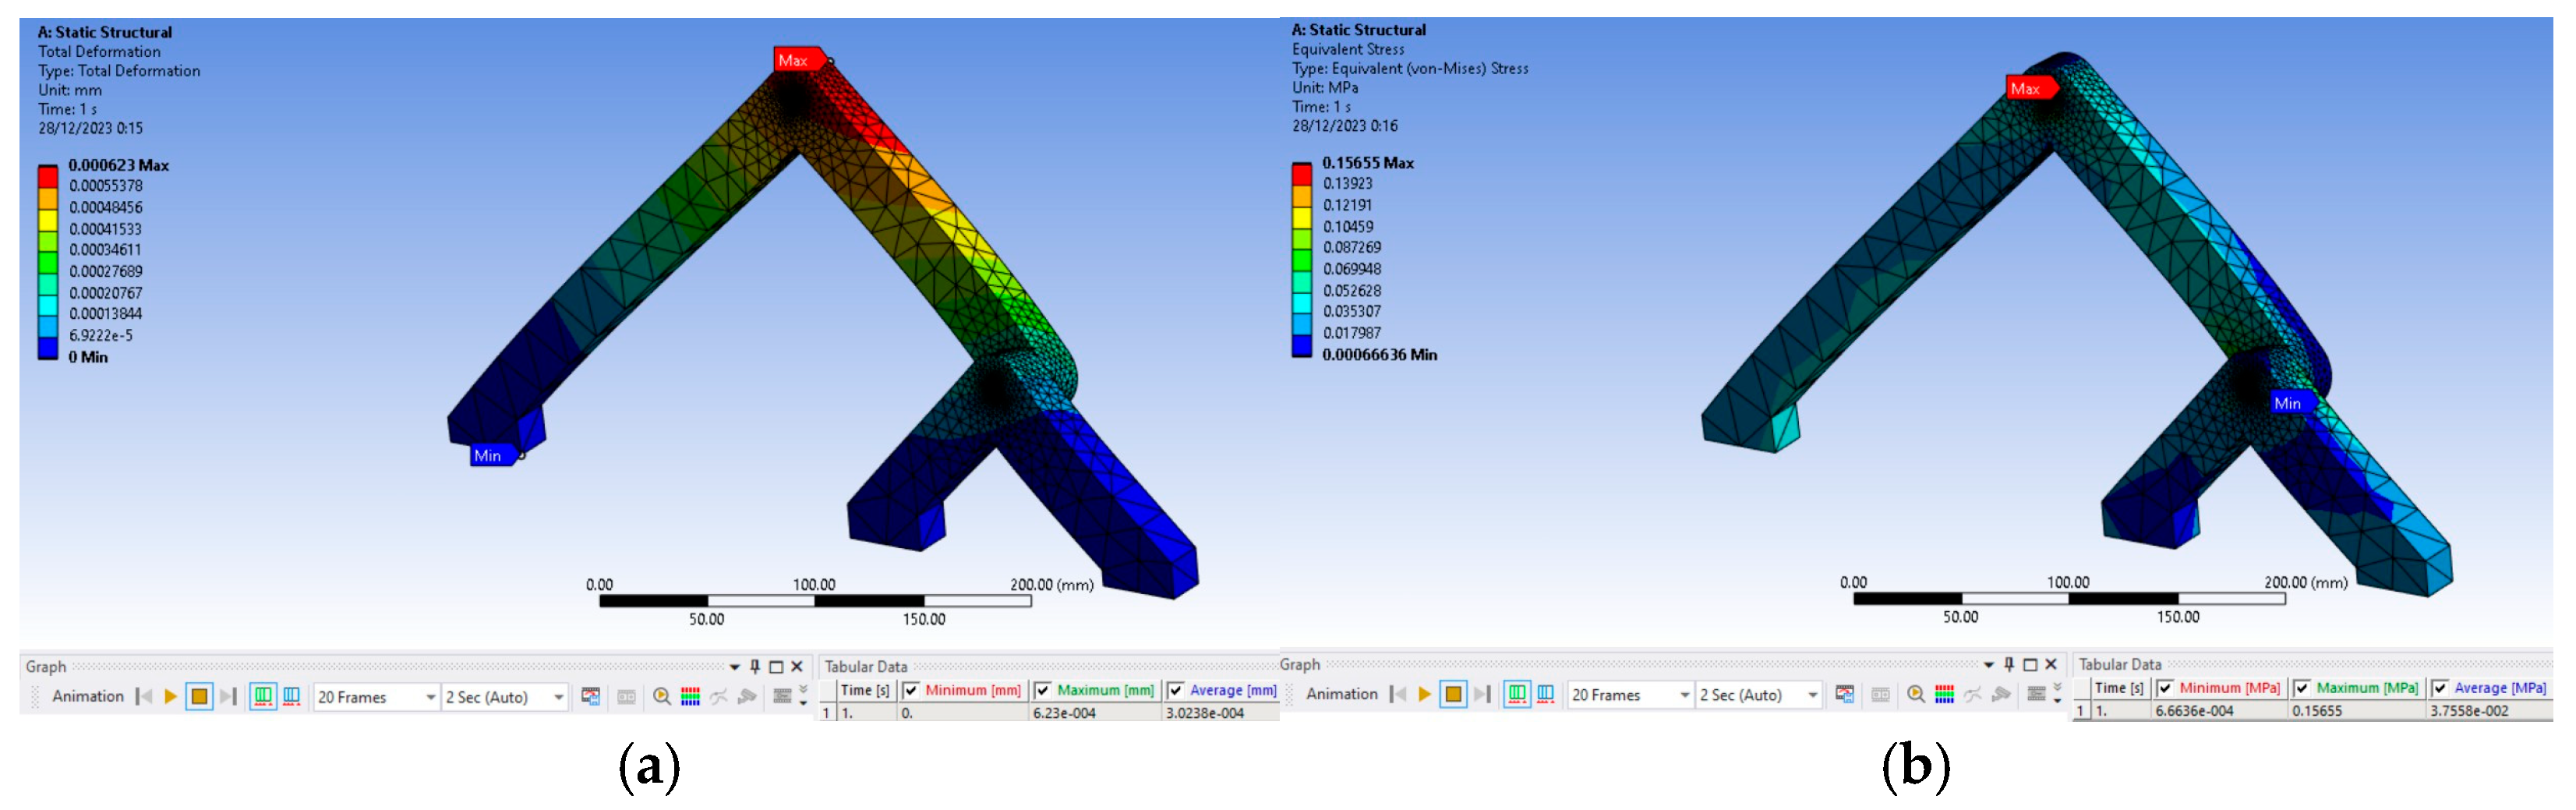The width and height of the screenshot is (2576, 810).
Task: Click the blue Min label on deformation model
Action: click(489, 456)
